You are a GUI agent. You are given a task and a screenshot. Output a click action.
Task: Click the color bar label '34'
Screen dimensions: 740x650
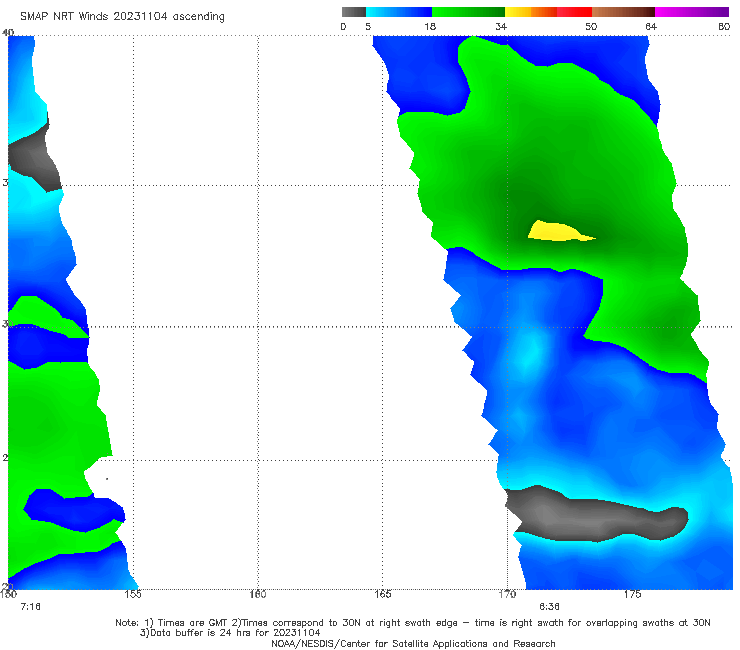tap(501, 27)
